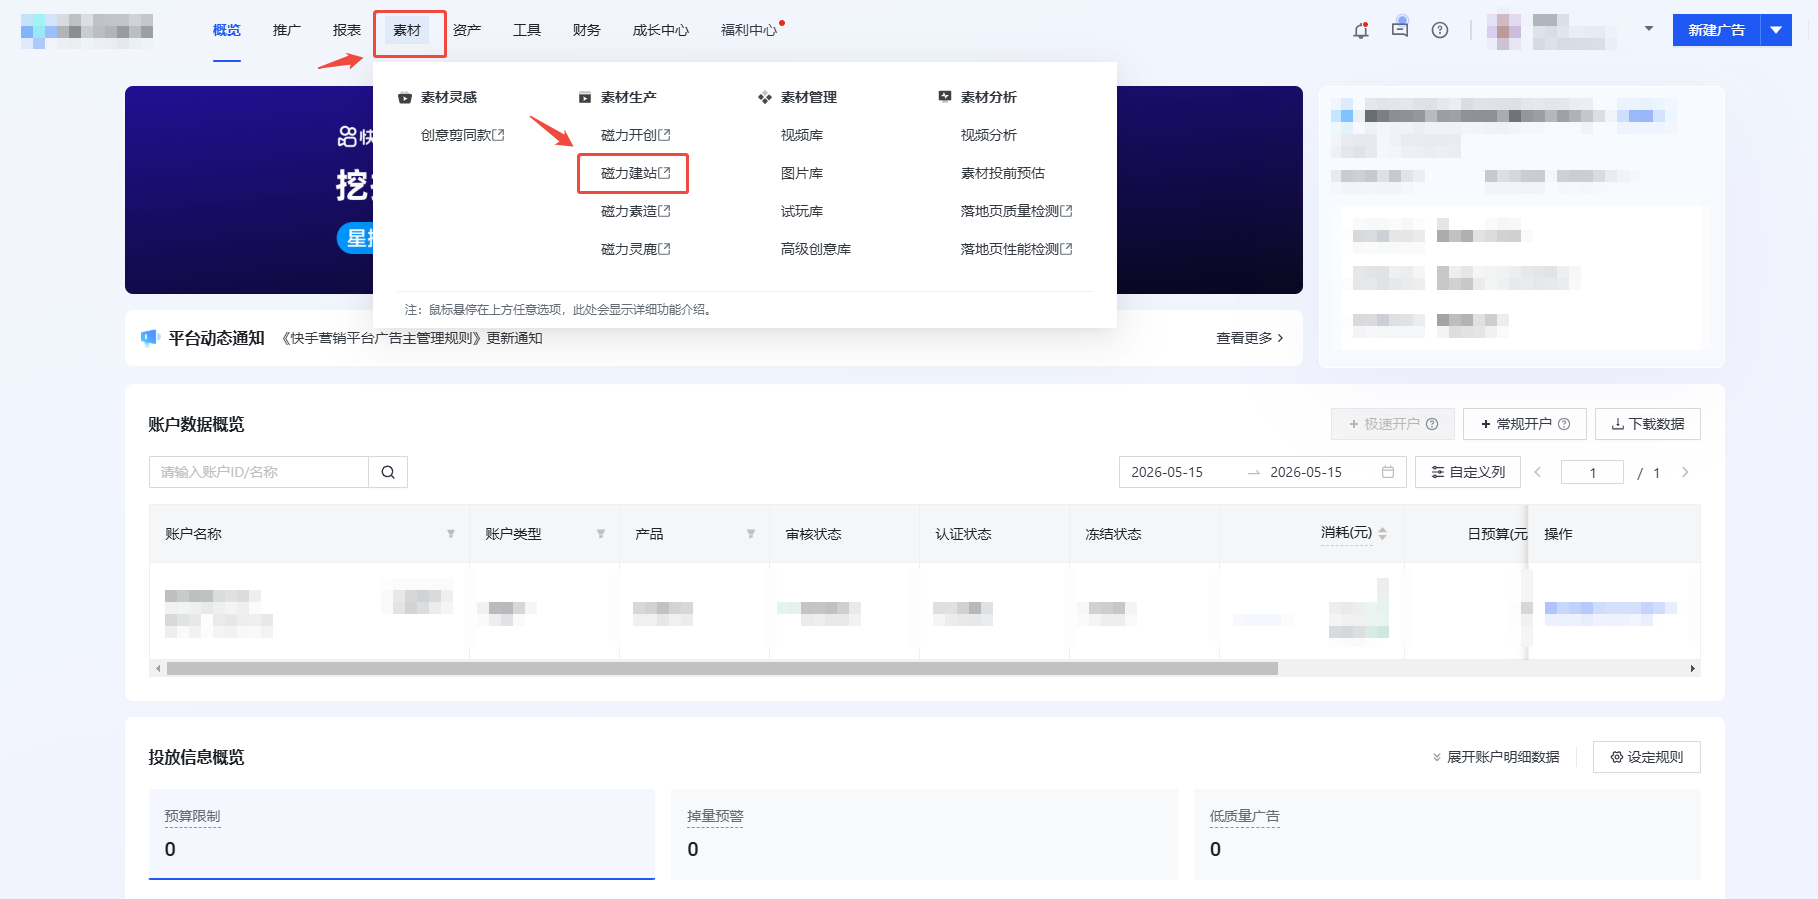Viewport: 1818px width, 899px height.
Task: Open 视频库 under 素材管理
Action: click(x=802, y=135)
